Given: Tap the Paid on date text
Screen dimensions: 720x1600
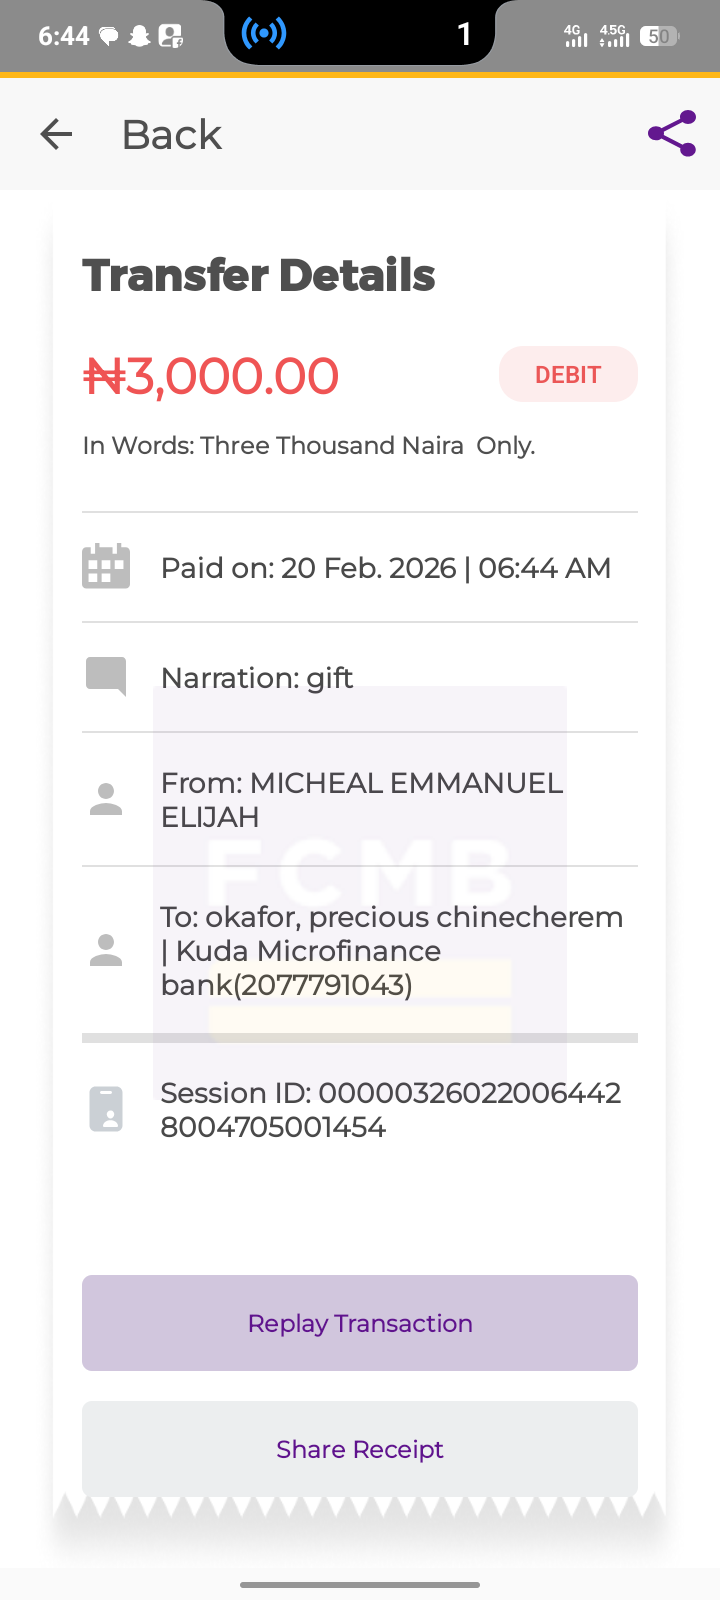Looking at the screenshot, I should pyautogui.click(x=385, y=568).
